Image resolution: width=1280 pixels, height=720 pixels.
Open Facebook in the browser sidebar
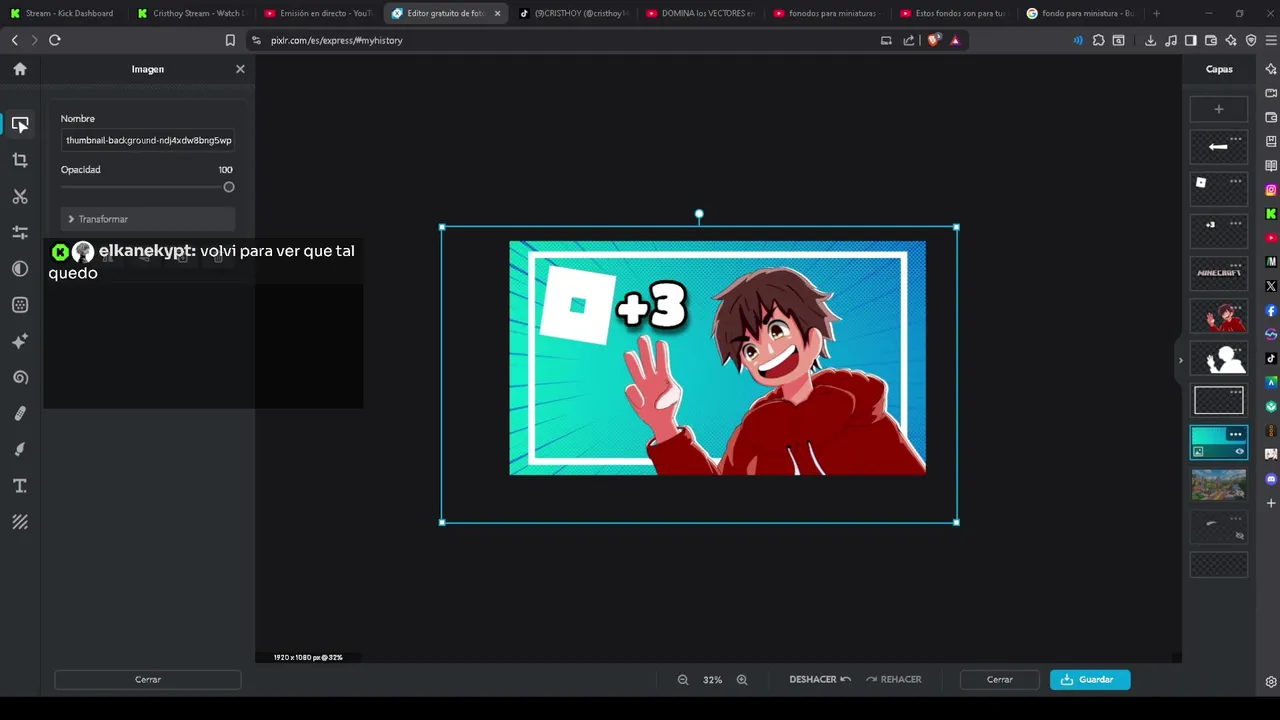1271,310
